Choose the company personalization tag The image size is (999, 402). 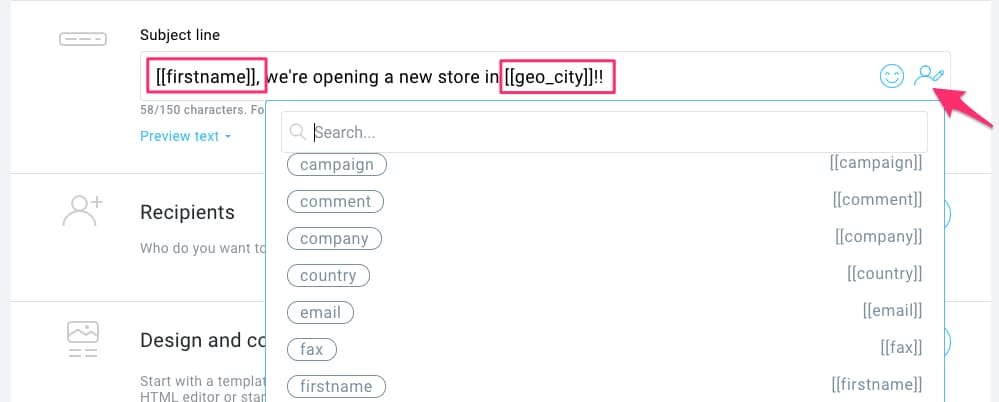point(334,239)
